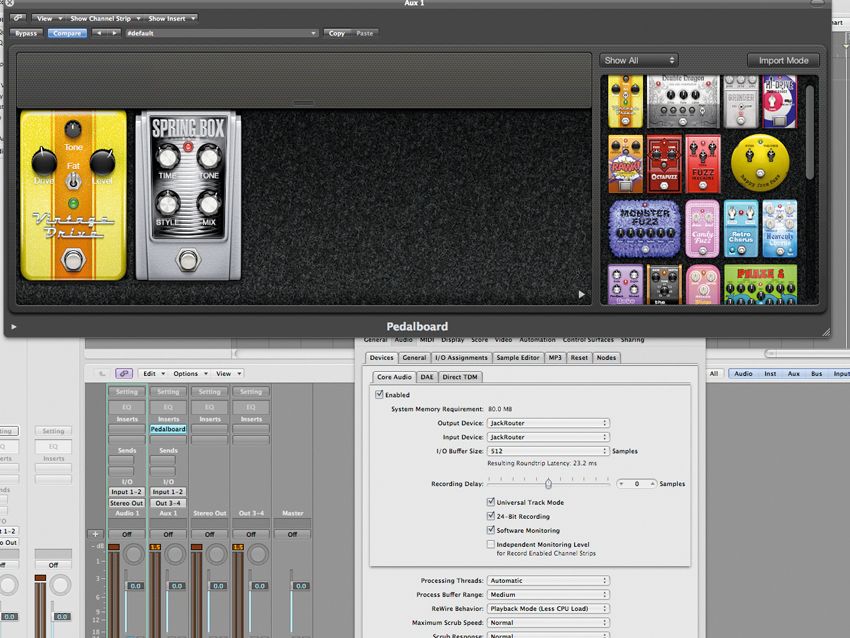Filter the mixer by Audio channels
The height and width of the screenshot is (638, 850).
point(743,373)
